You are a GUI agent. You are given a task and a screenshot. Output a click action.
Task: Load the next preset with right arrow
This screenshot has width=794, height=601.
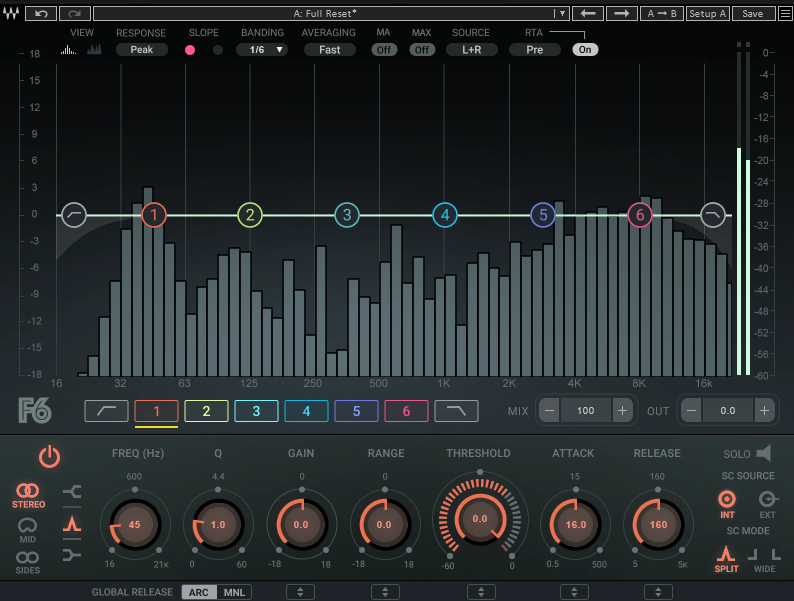(621, 14)
